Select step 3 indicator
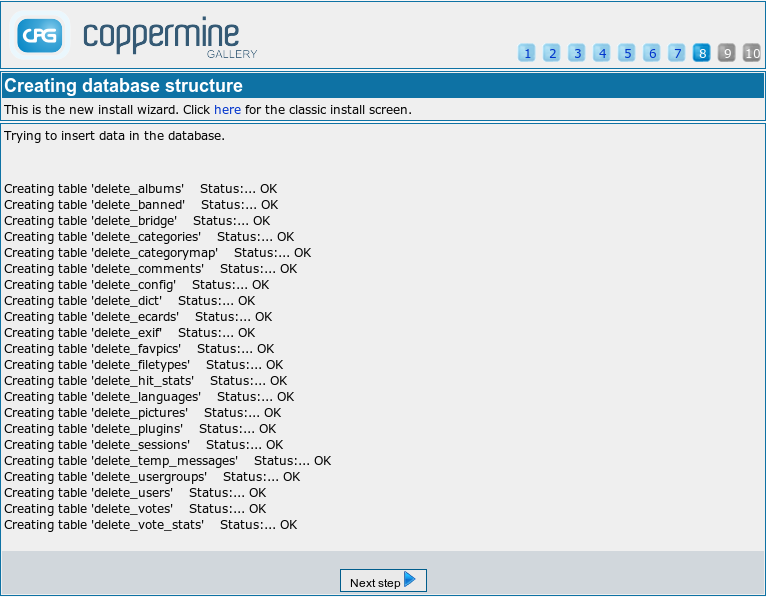 [x=577, y=53]
